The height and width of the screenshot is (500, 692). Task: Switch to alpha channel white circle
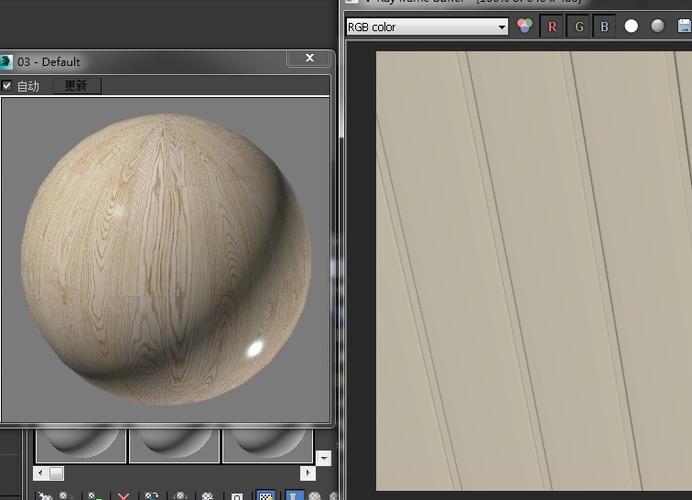coord(631,26)
